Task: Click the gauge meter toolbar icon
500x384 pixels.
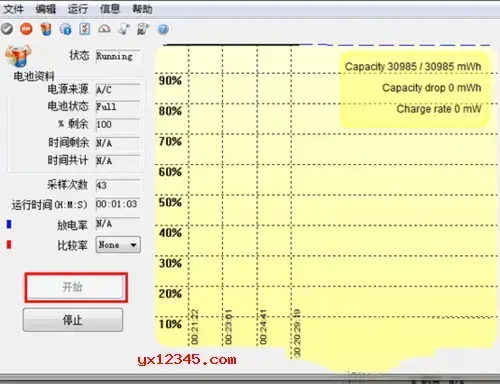Action: tap(104, 29)
